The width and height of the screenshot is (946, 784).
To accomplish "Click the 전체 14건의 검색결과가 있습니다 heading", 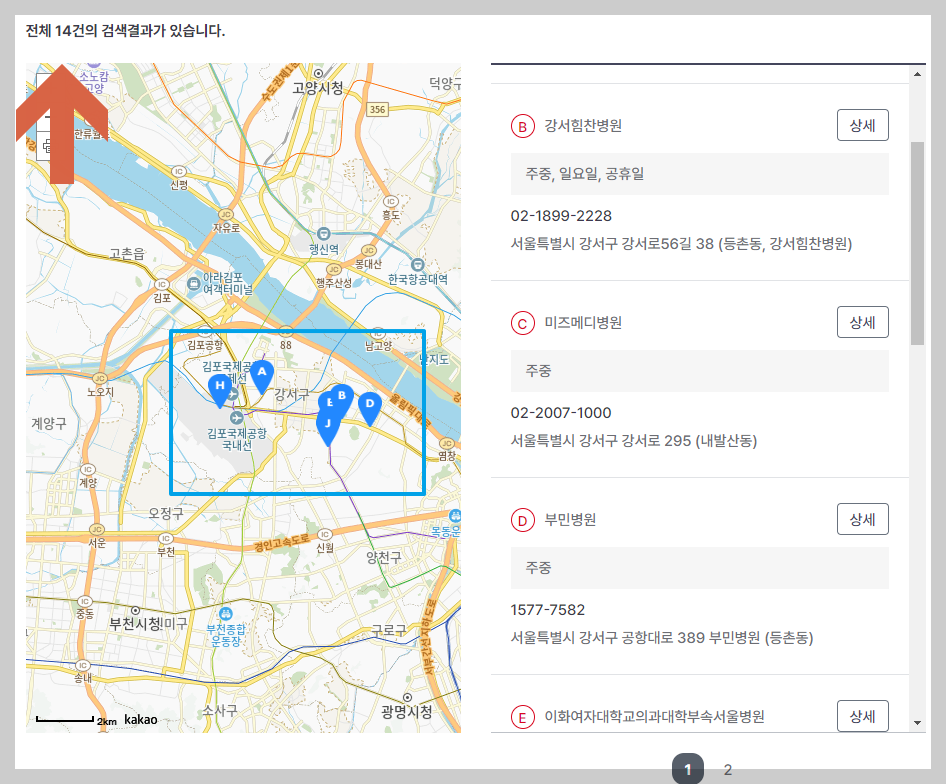I will click(x=125, y=31).
